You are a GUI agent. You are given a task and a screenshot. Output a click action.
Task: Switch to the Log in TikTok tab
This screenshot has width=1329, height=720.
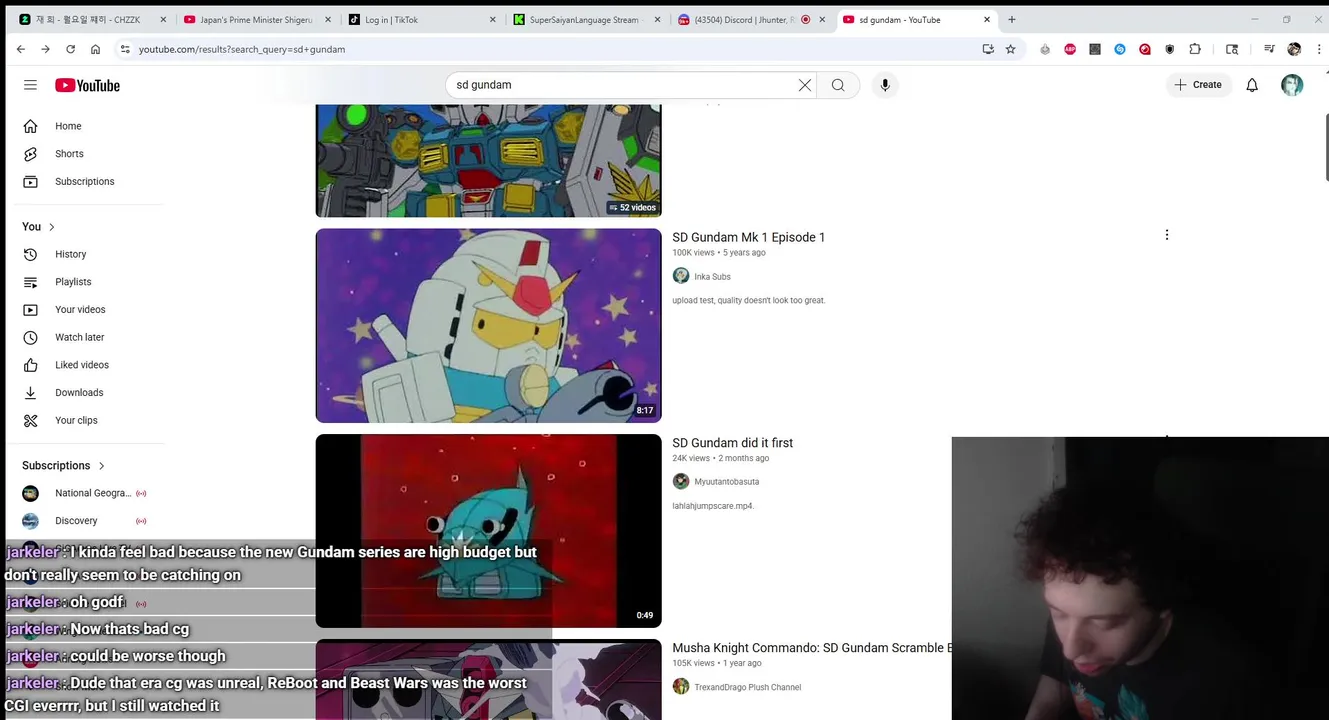coord(420,20)
